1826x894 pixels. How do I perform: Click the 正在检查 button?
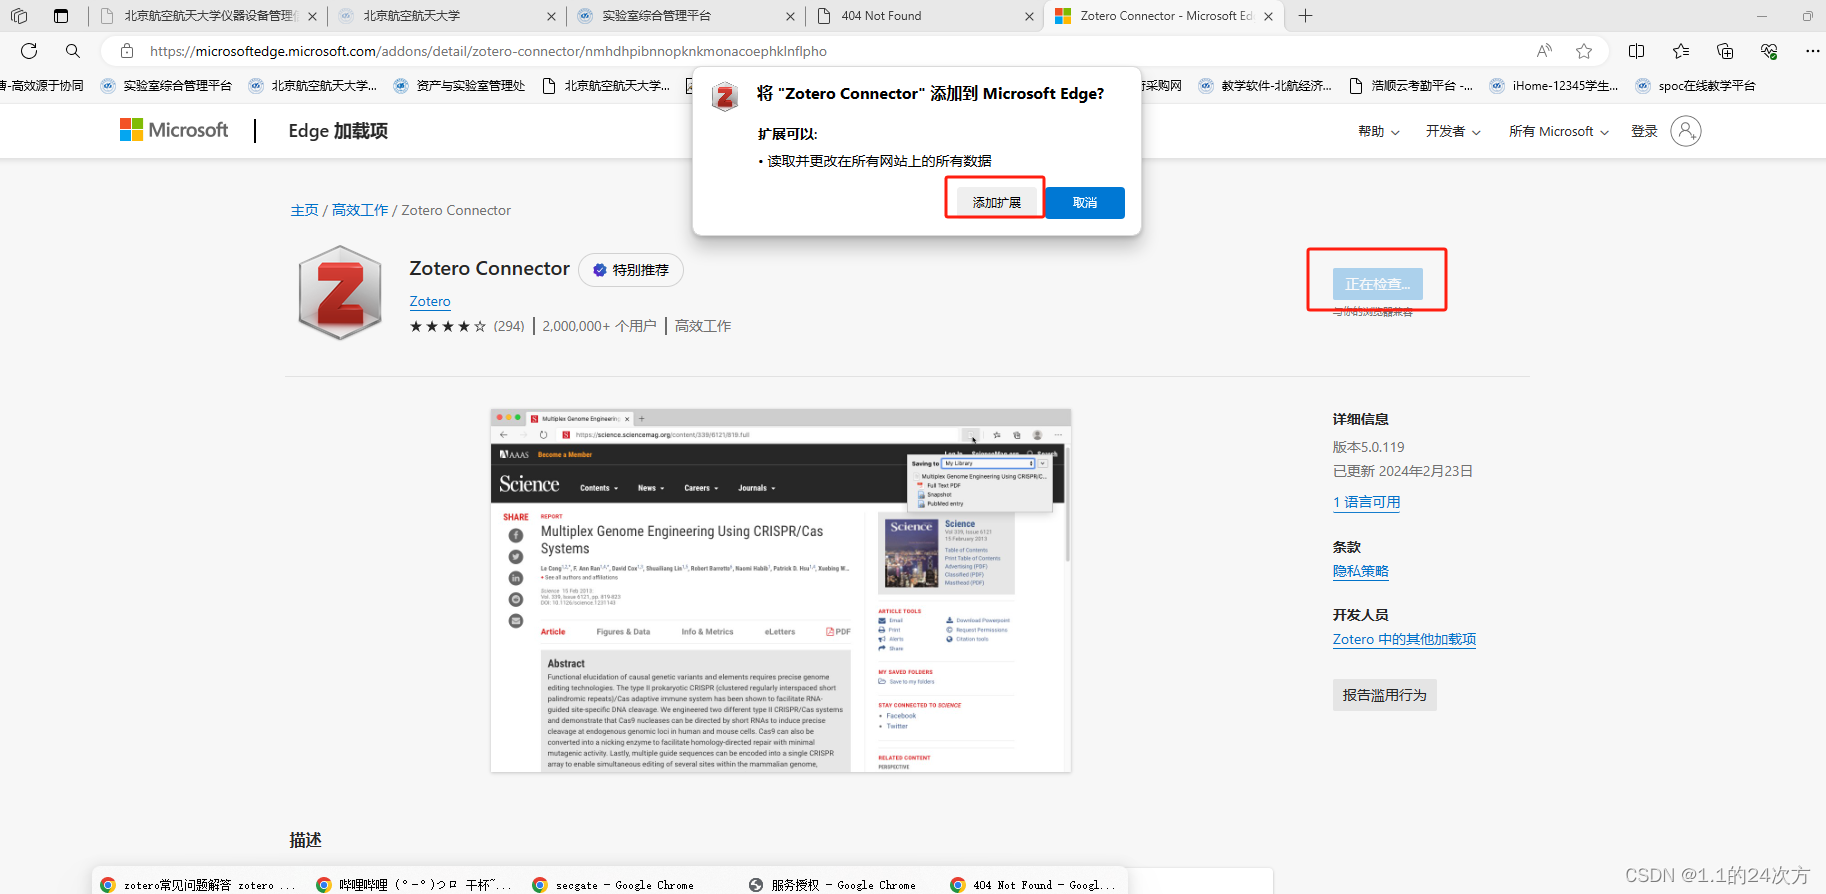coord(1377,284)
